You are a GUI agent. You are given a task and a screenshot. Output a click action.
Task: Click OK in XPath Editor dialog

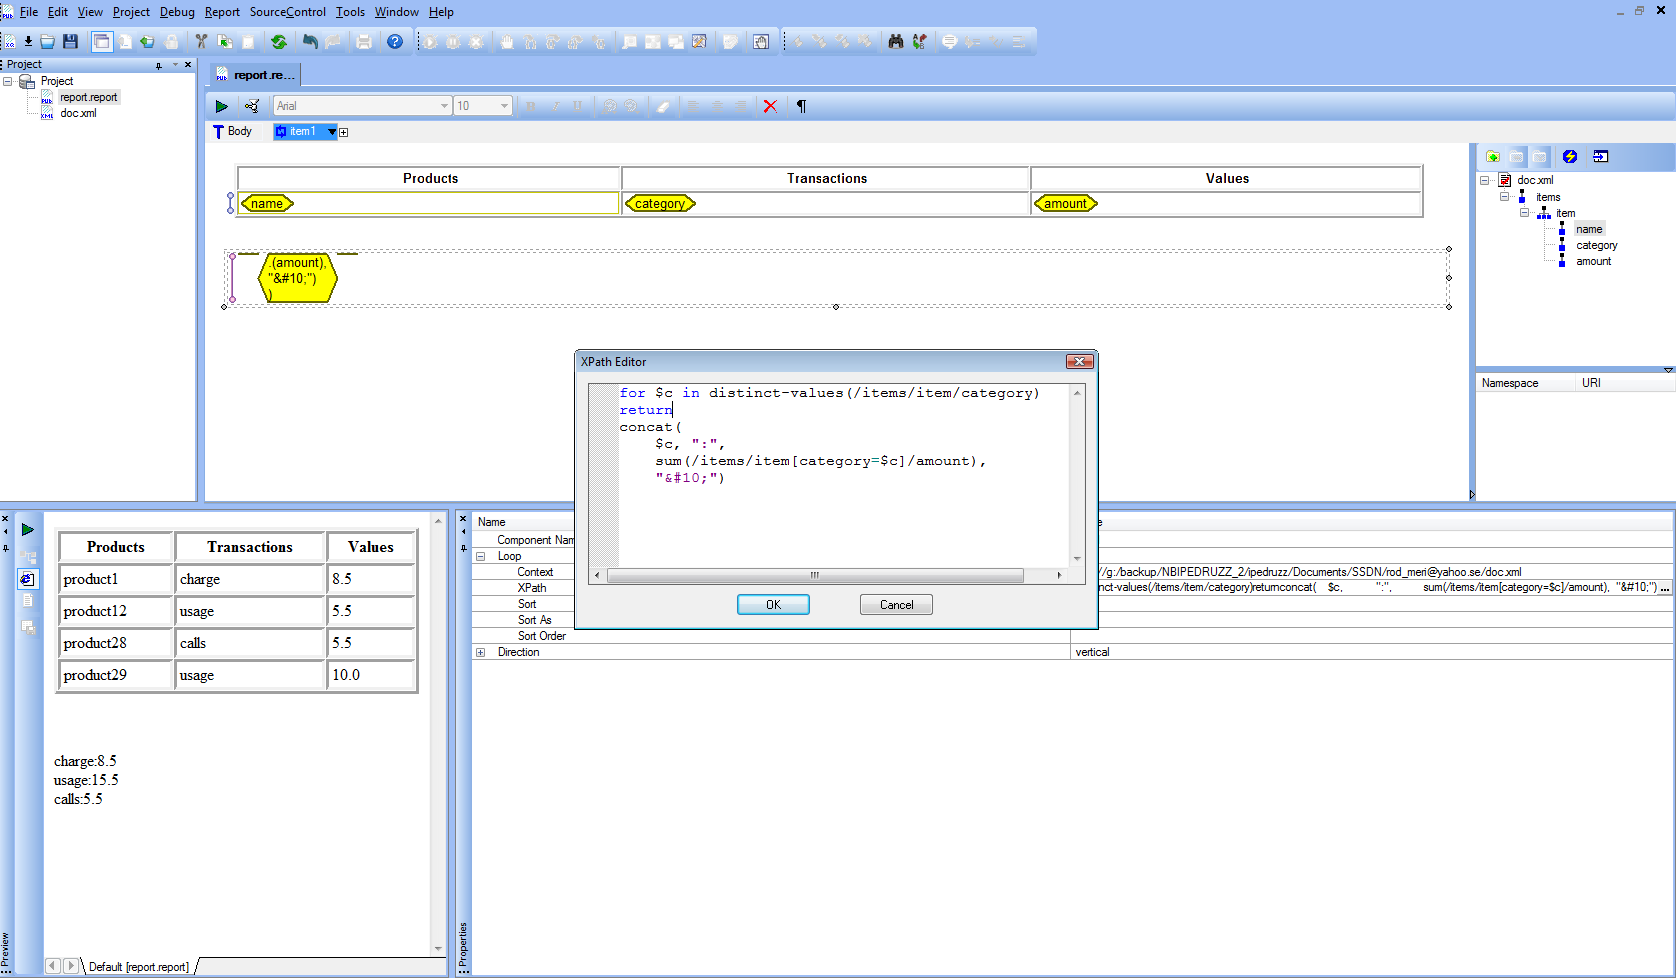pos(773,605)
